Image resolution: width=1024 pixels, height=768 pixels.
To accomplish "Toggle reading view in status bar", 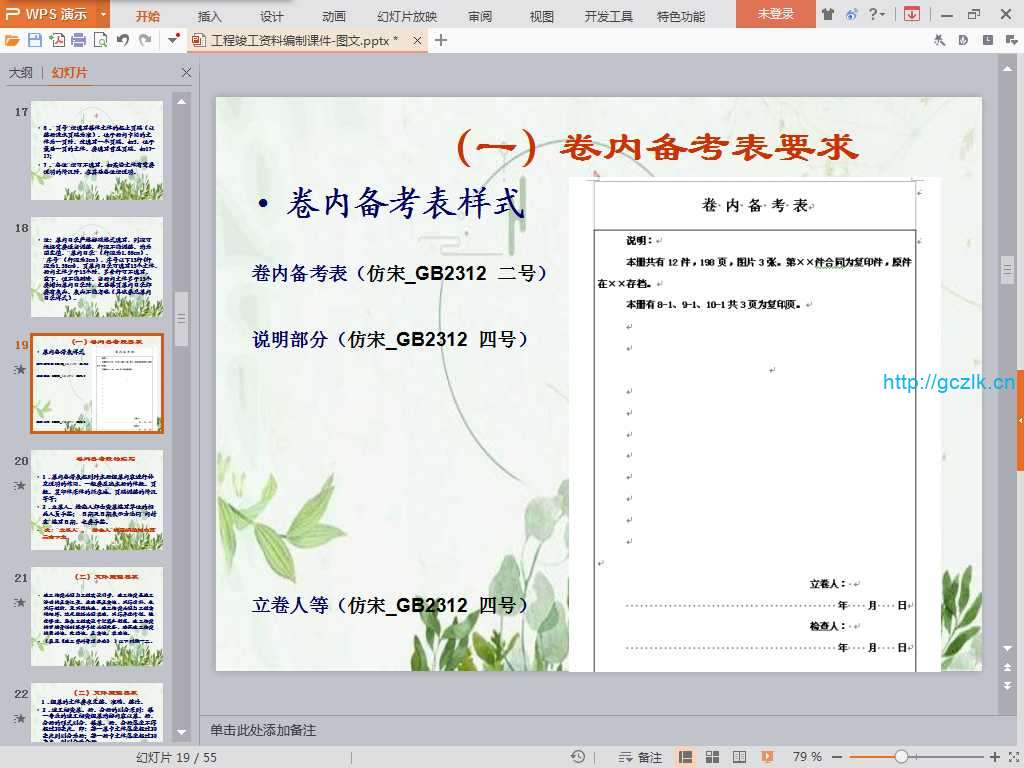I will click(x=737, y=757).
